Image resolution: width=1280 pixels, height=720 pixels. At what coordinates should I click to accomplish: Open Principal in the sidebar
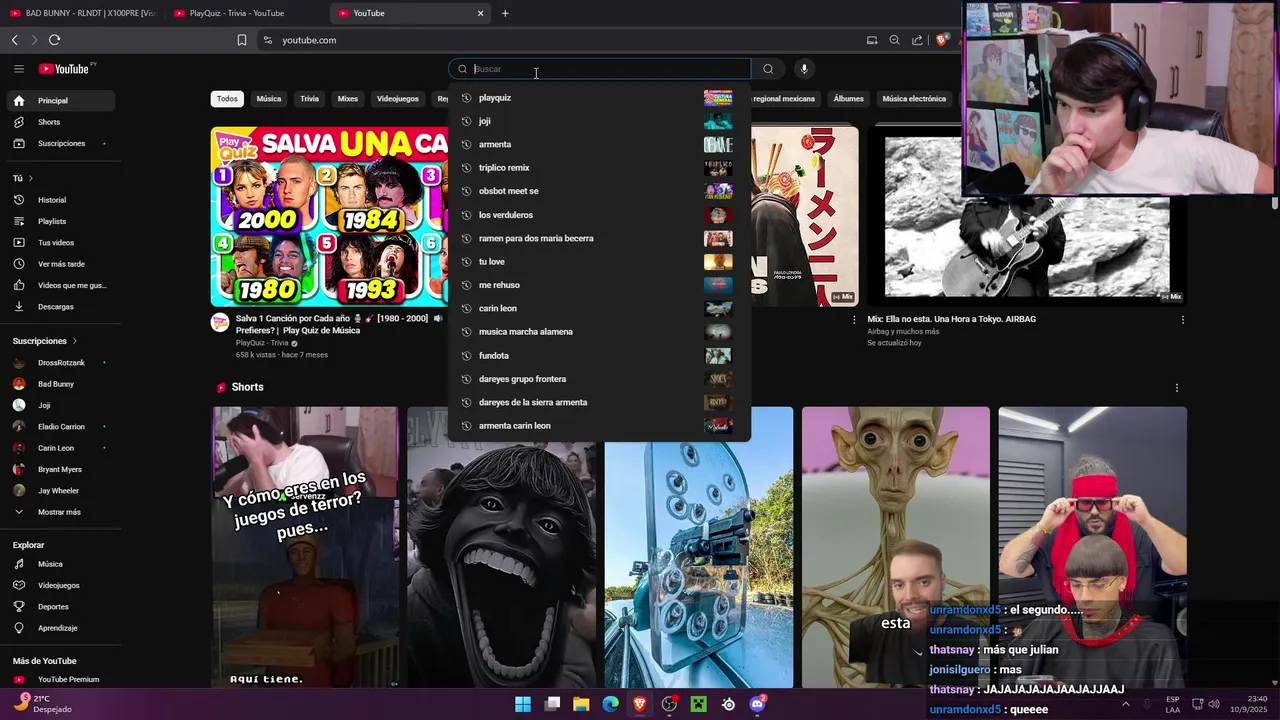(59, 101)
